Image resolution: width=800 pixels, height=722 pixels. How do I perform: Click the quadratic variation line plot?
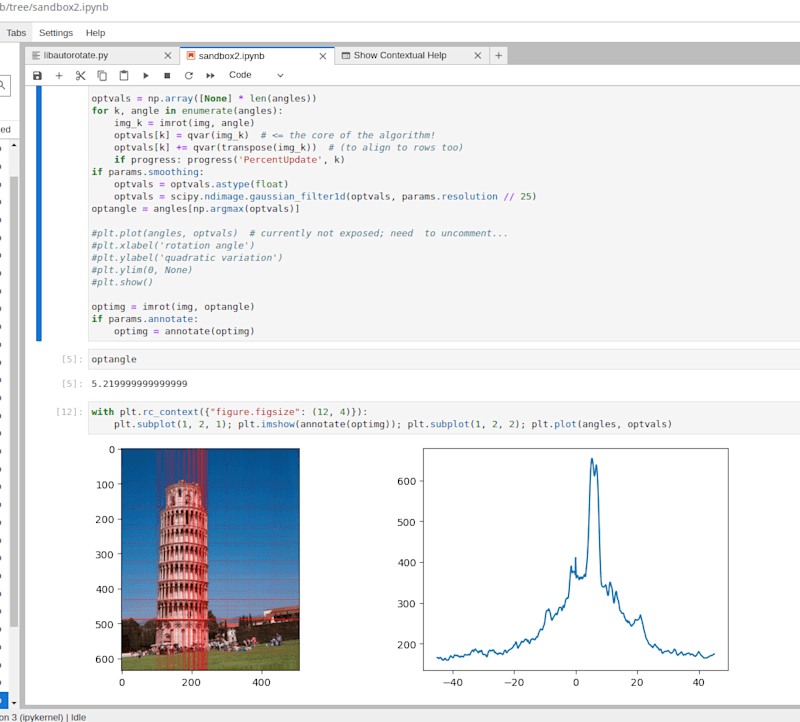point(576,559)
